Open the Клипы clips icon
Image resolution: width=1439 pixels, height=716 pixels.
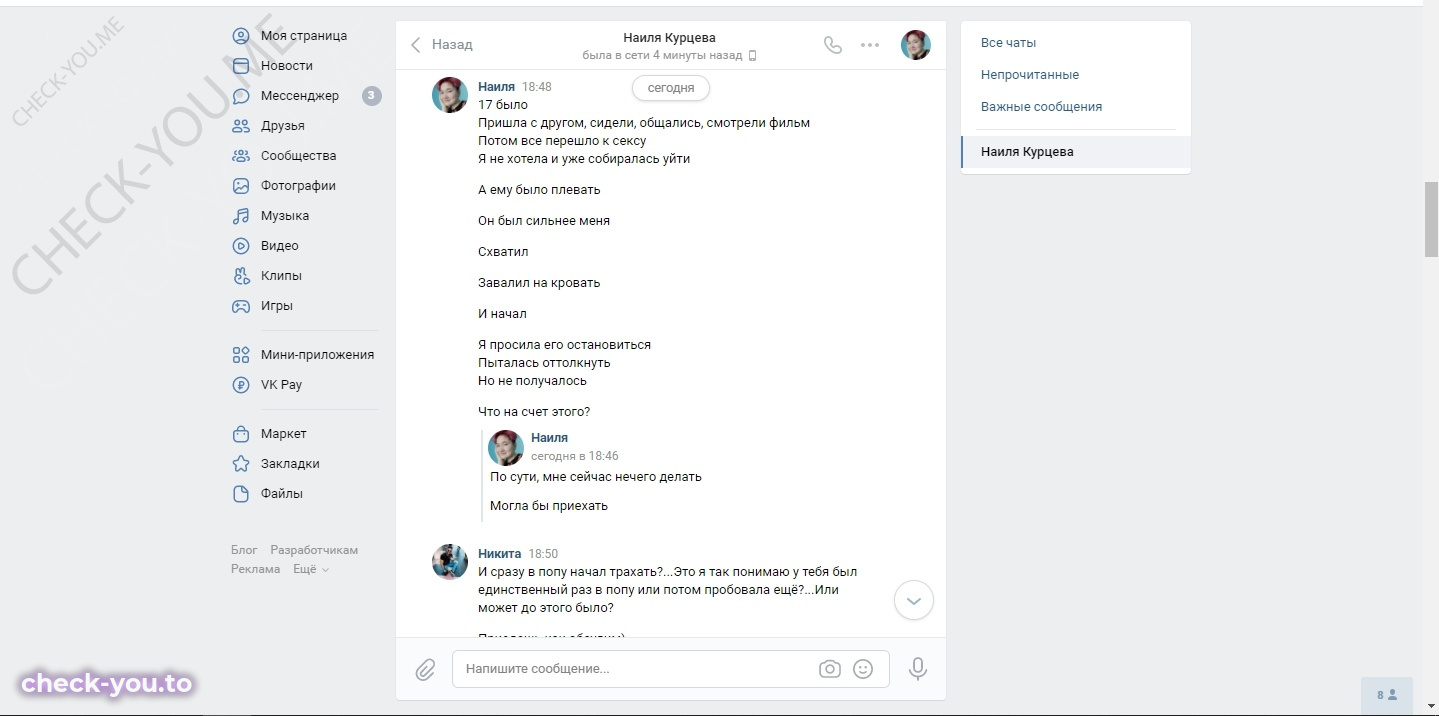(241, 276)
